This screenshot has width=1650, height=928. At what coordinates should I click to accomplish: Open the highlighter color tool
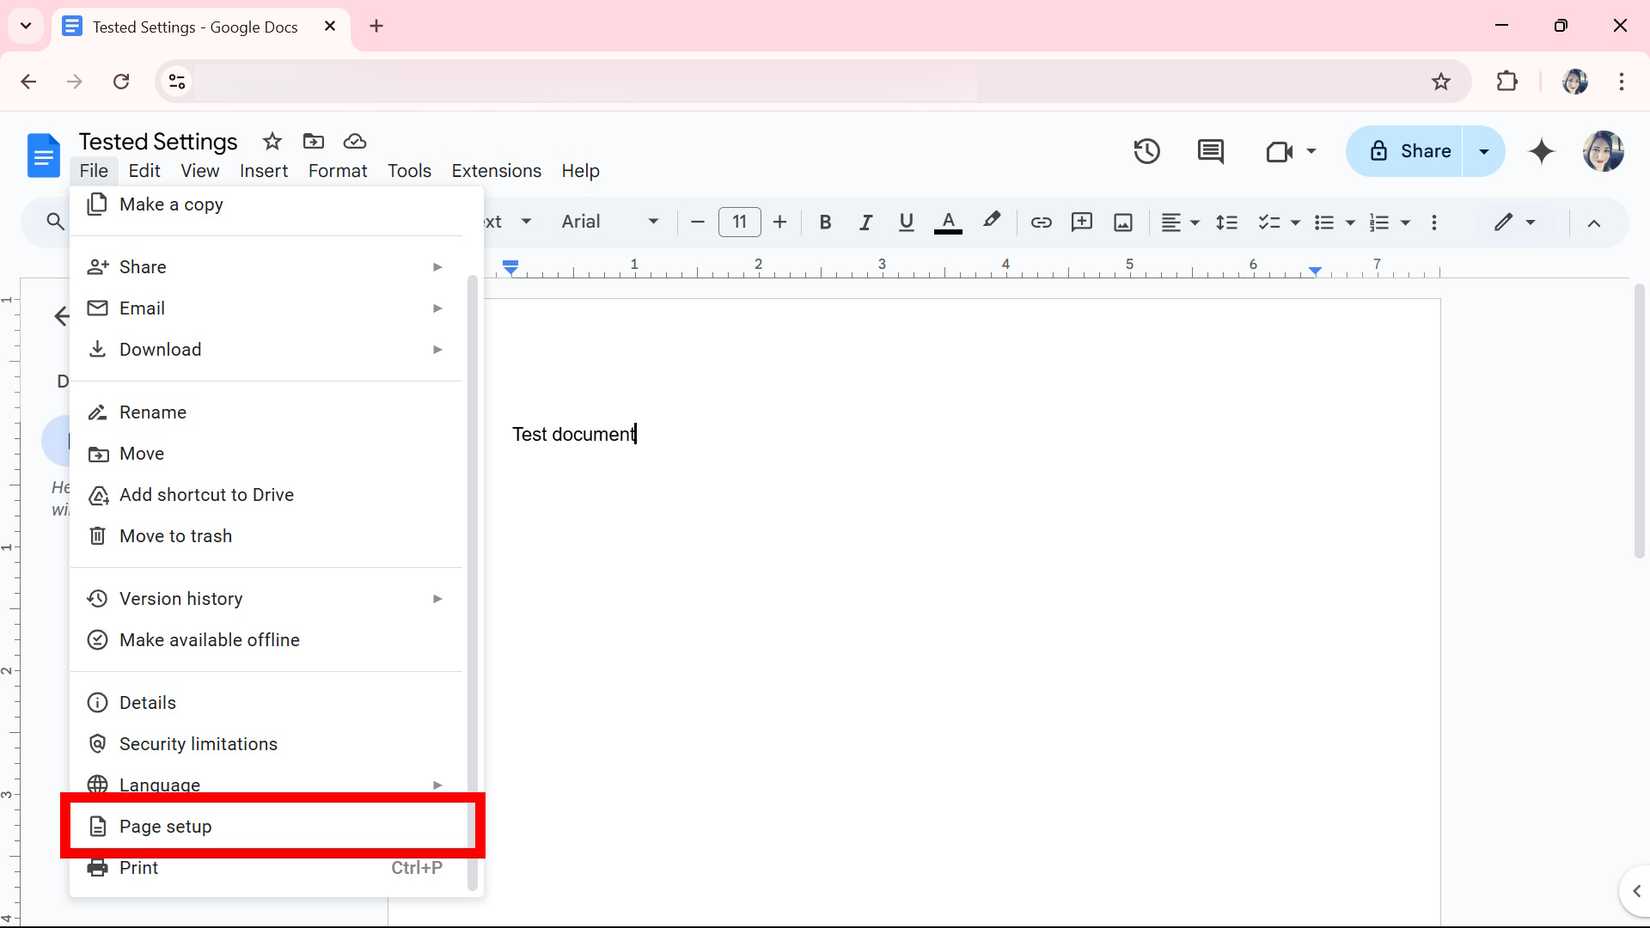(991, 222)
